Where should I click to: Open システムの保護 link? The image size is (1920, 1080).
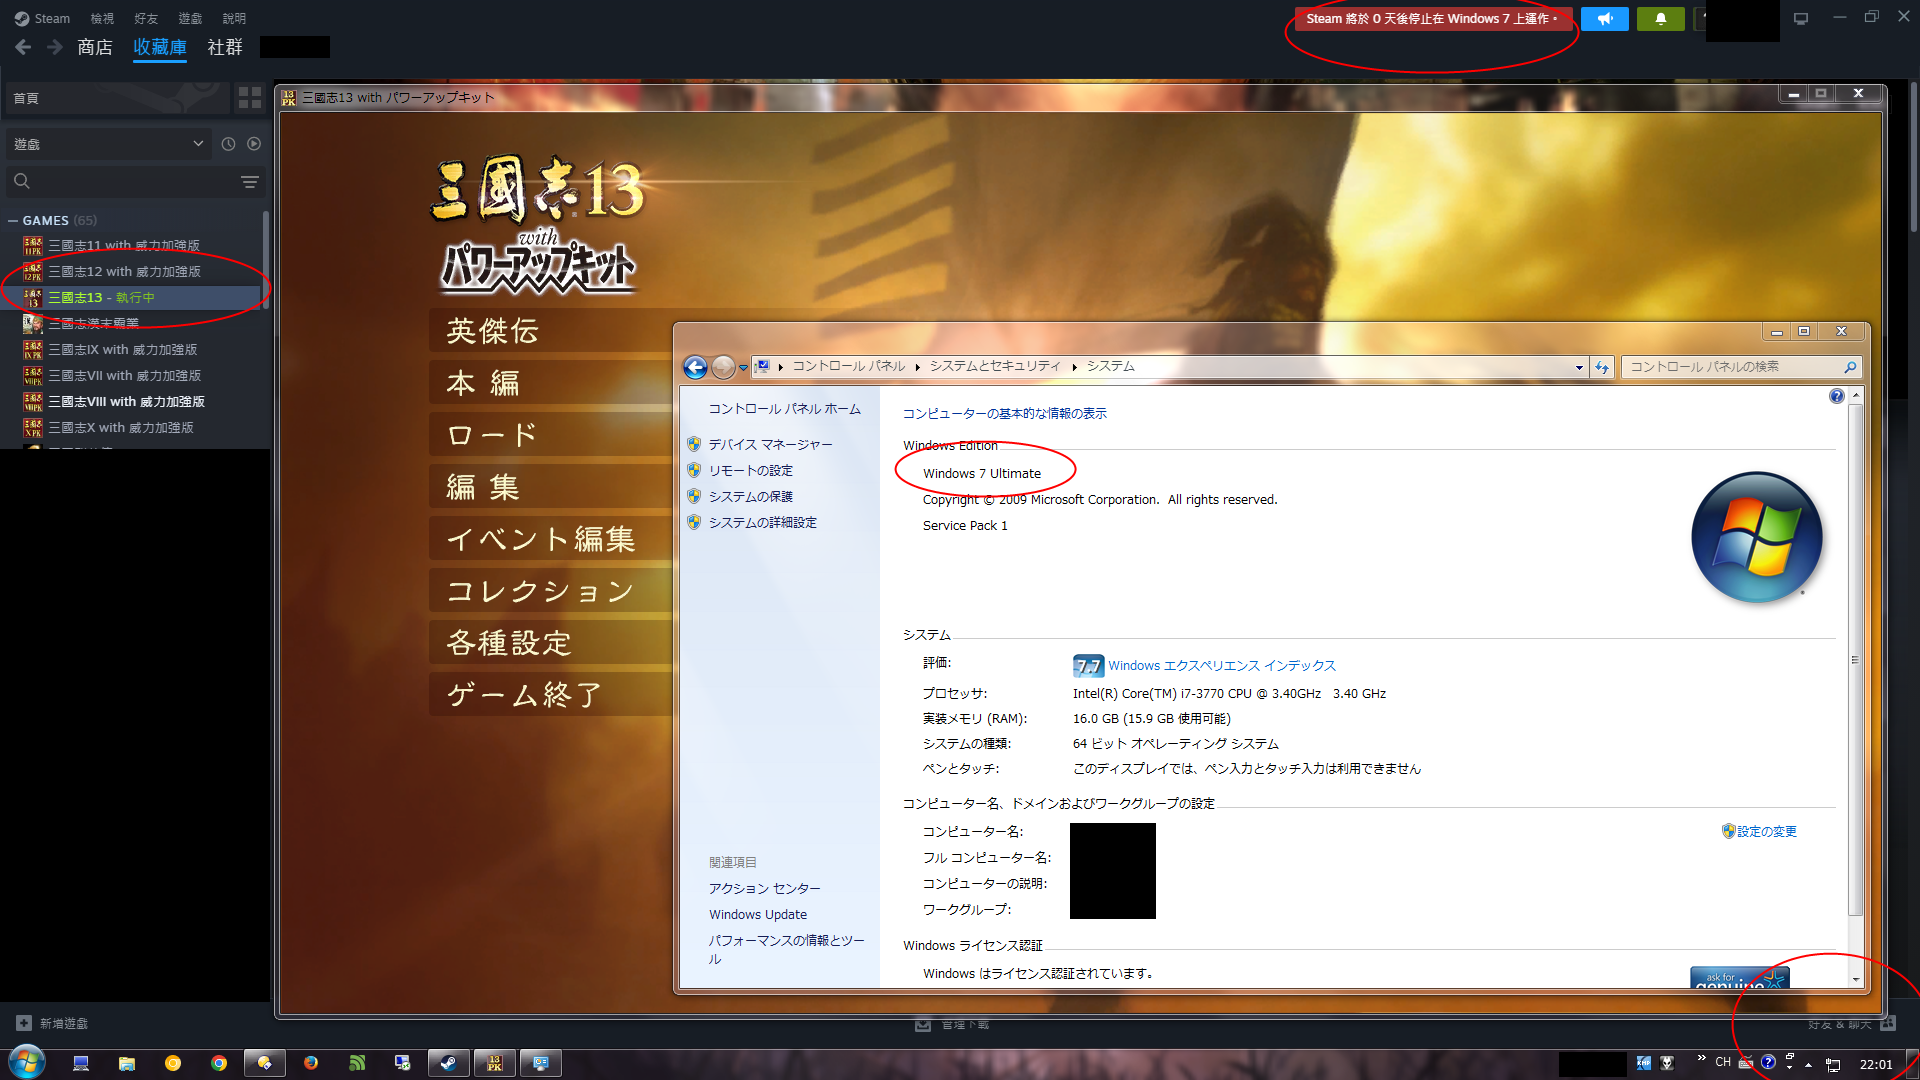[x=750, y=496]
